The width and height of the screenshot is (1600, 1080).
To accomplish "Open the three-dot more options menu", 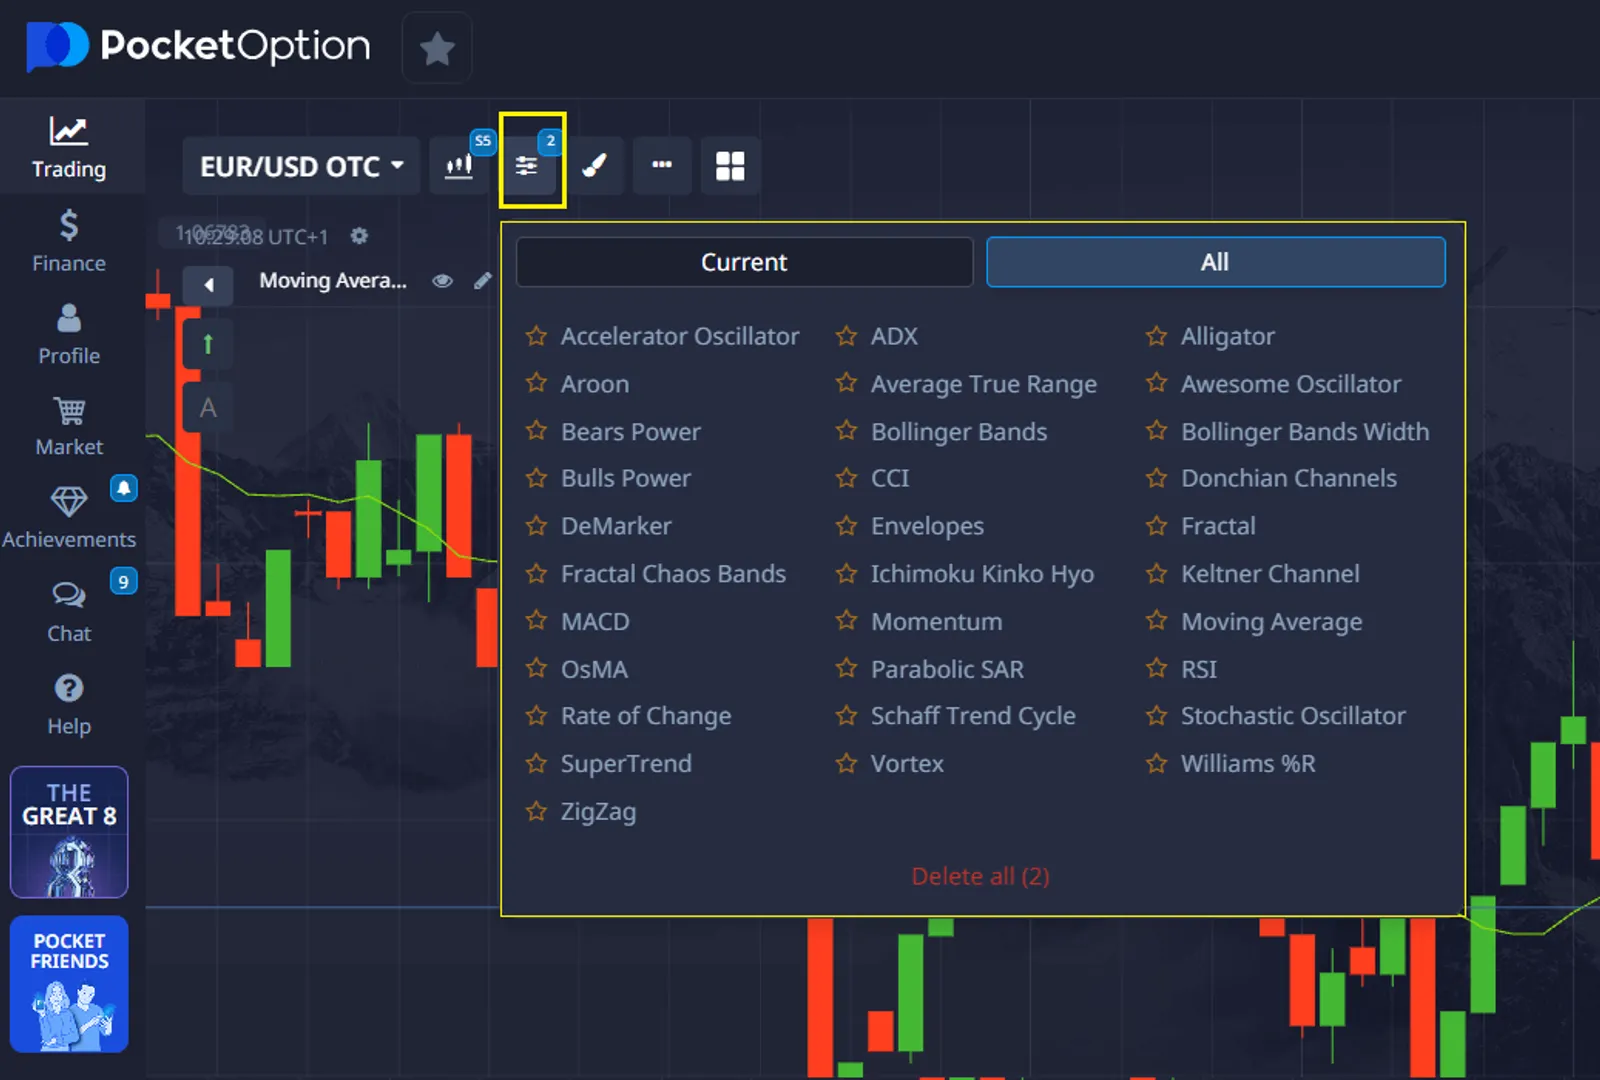I will (x=662, y=166).
